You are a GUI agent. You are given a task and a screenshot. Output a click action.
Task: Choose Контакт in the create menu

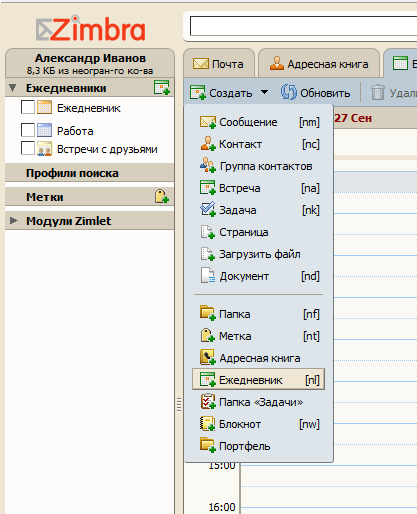(x=259, y=144)
